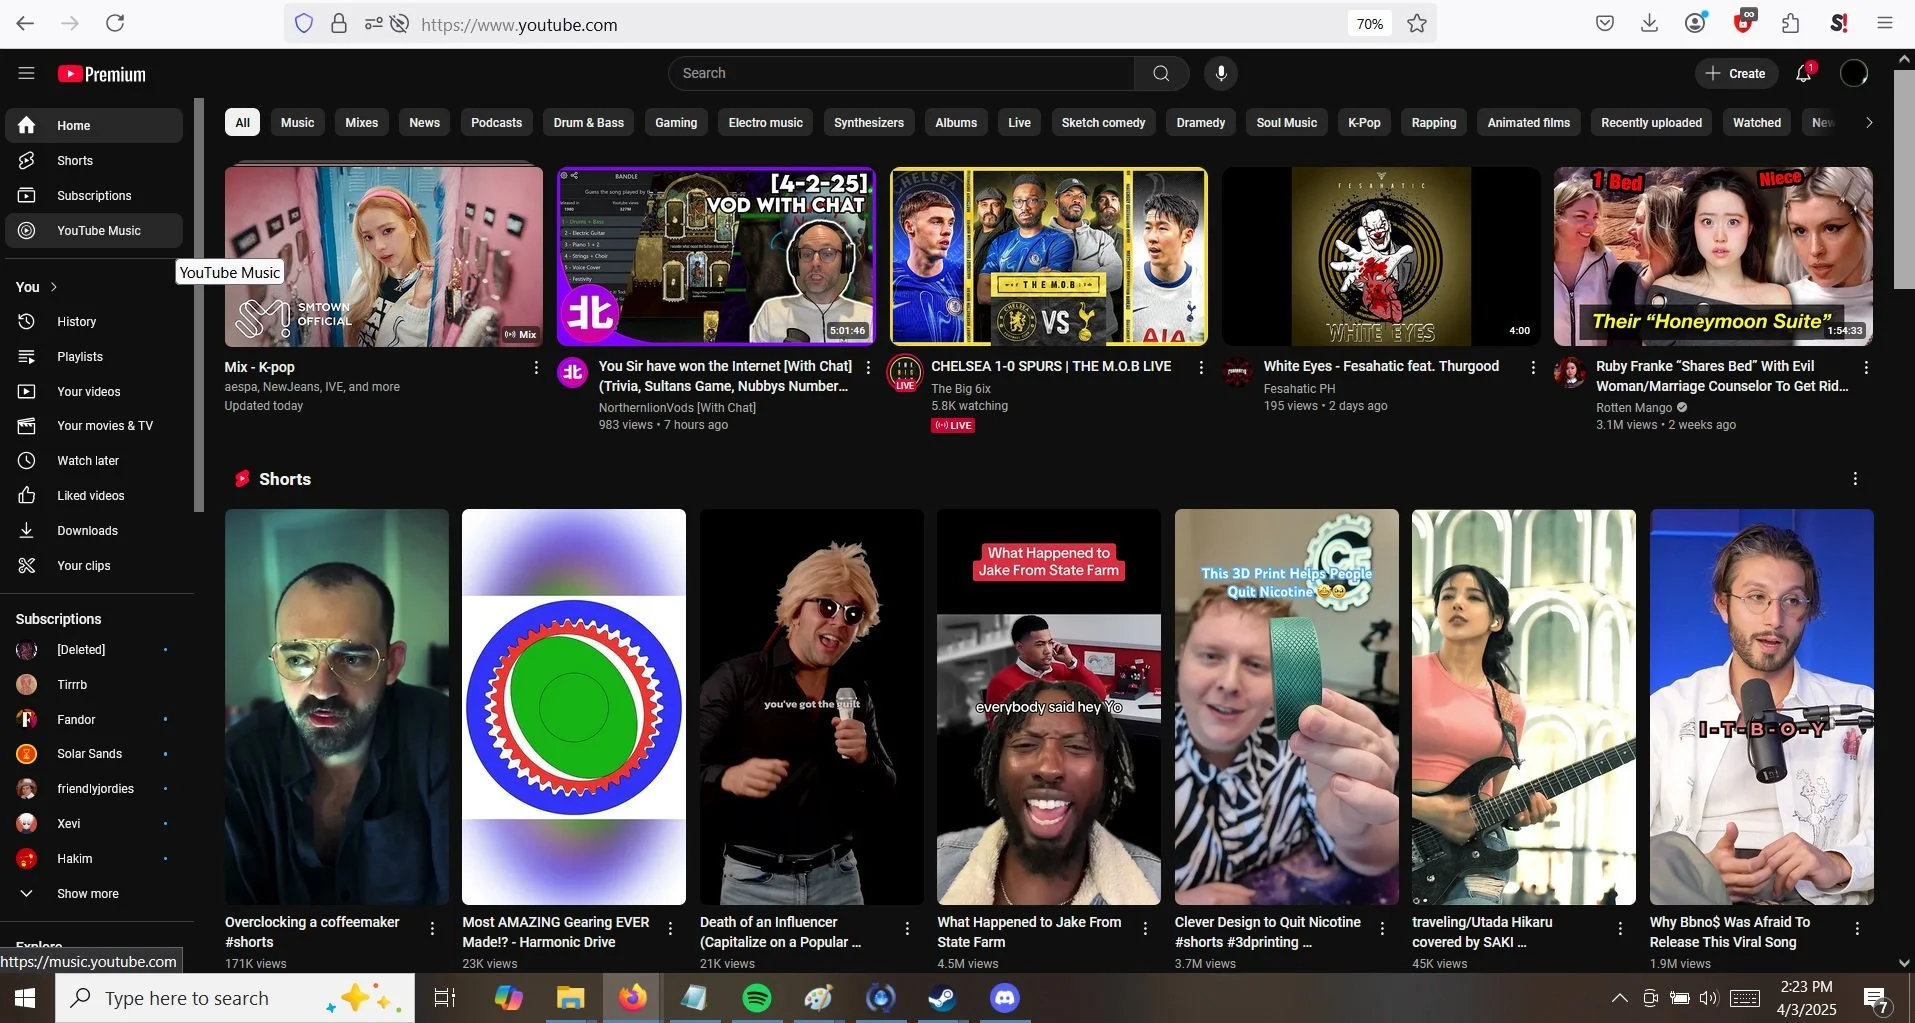The image size is (1915, 1023).
Task: Open the account avatar menu
Action: point(1853,73)
